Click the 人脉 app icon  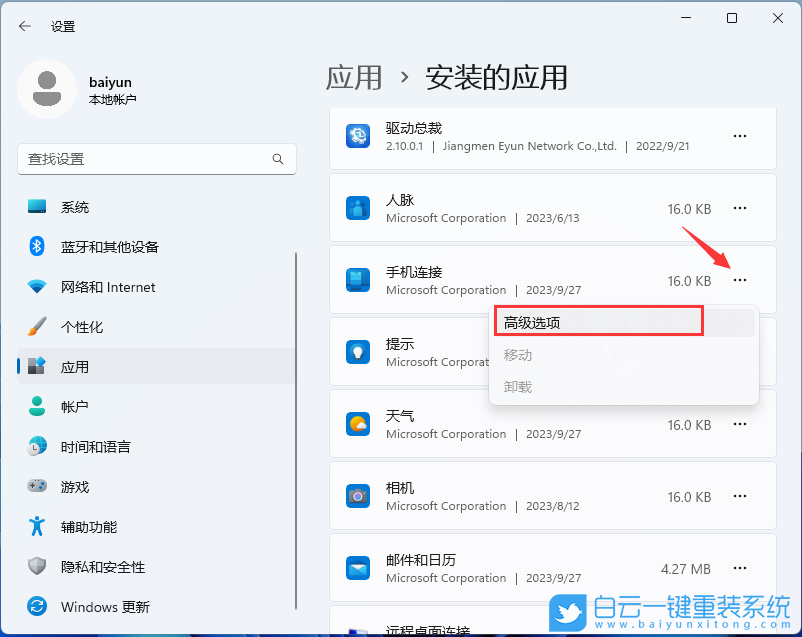[358, 208]
